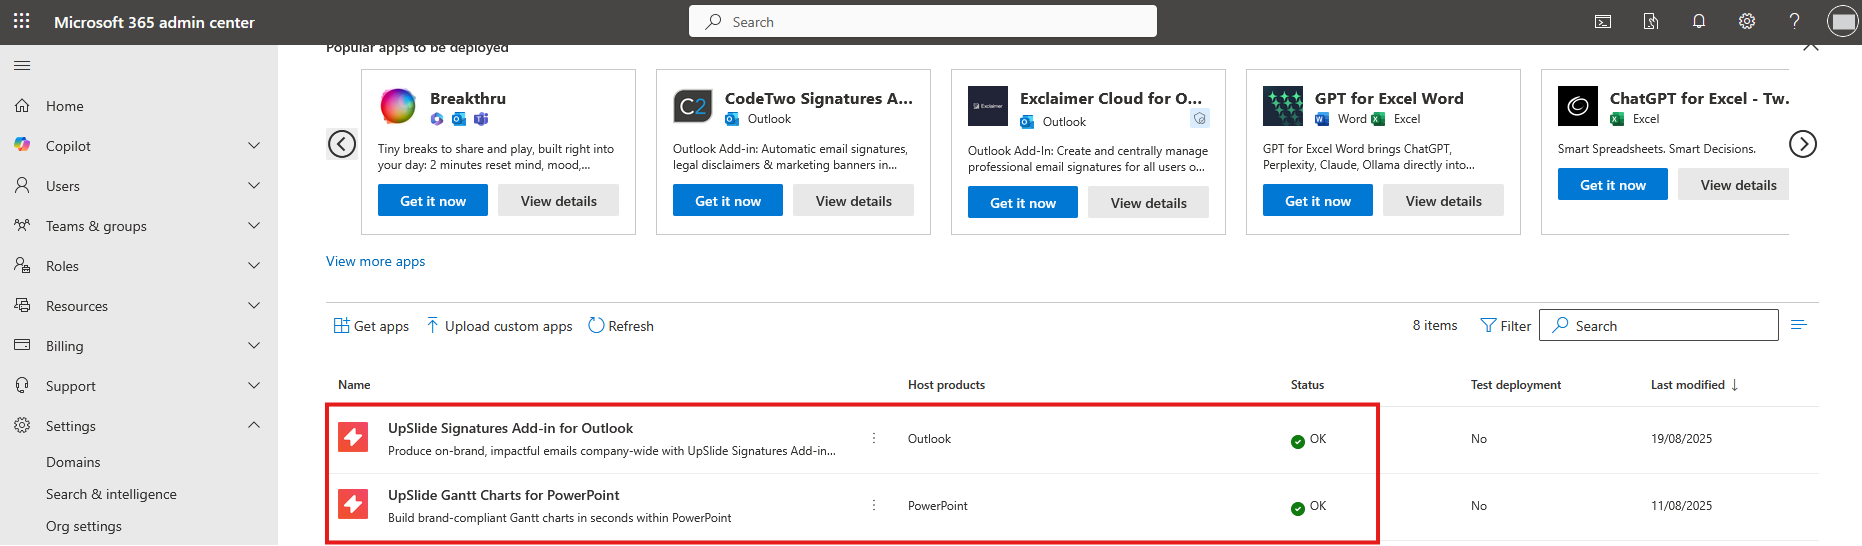
Task: Click the top header Search box
Action: pyautogui.click(x=923, y=21)
